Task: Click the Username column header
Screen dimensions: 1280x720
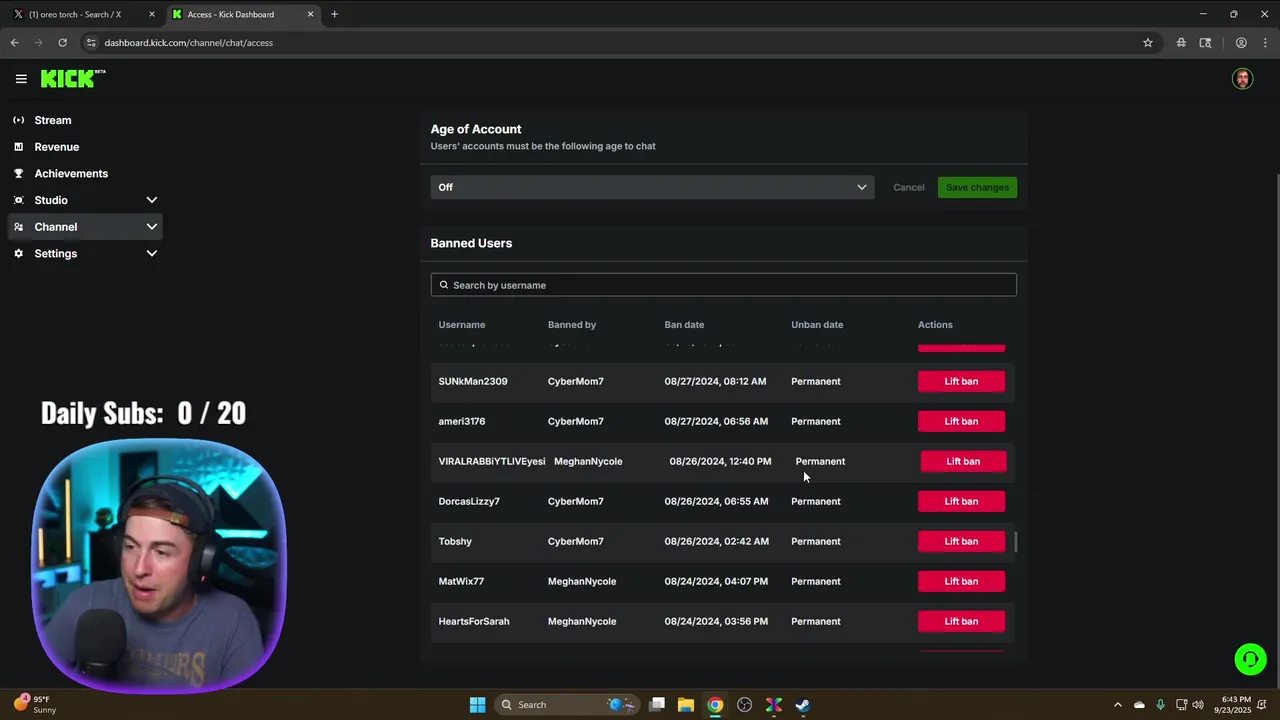Action: point(462,325)
